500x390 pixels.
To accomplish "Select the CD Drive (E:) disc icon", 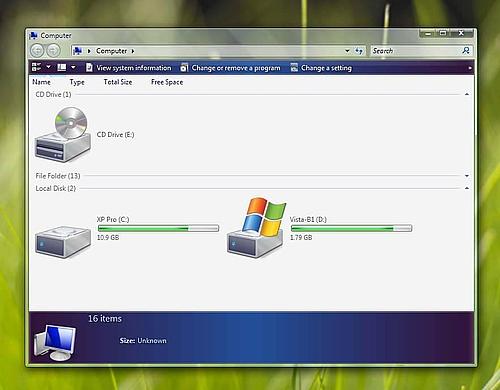I will coord(63,134).
